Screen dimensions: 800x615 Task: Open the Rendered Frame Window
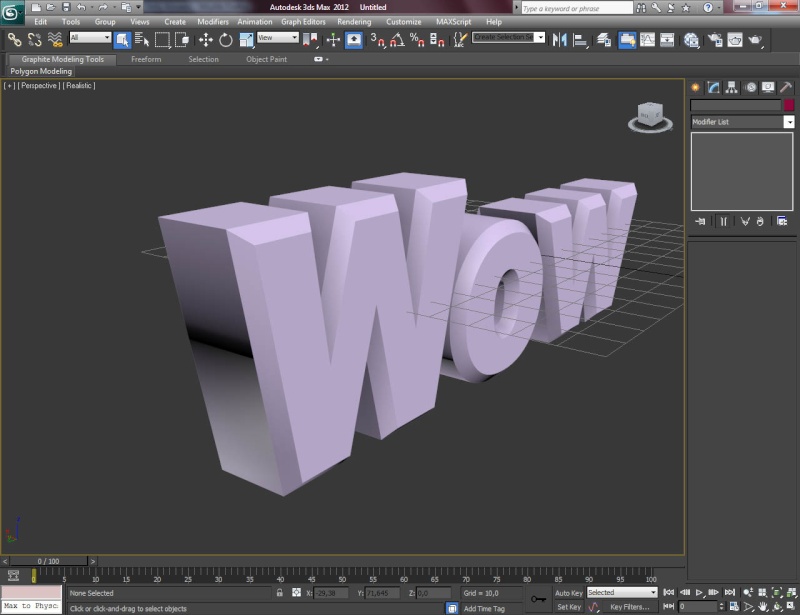coord(735,40)
